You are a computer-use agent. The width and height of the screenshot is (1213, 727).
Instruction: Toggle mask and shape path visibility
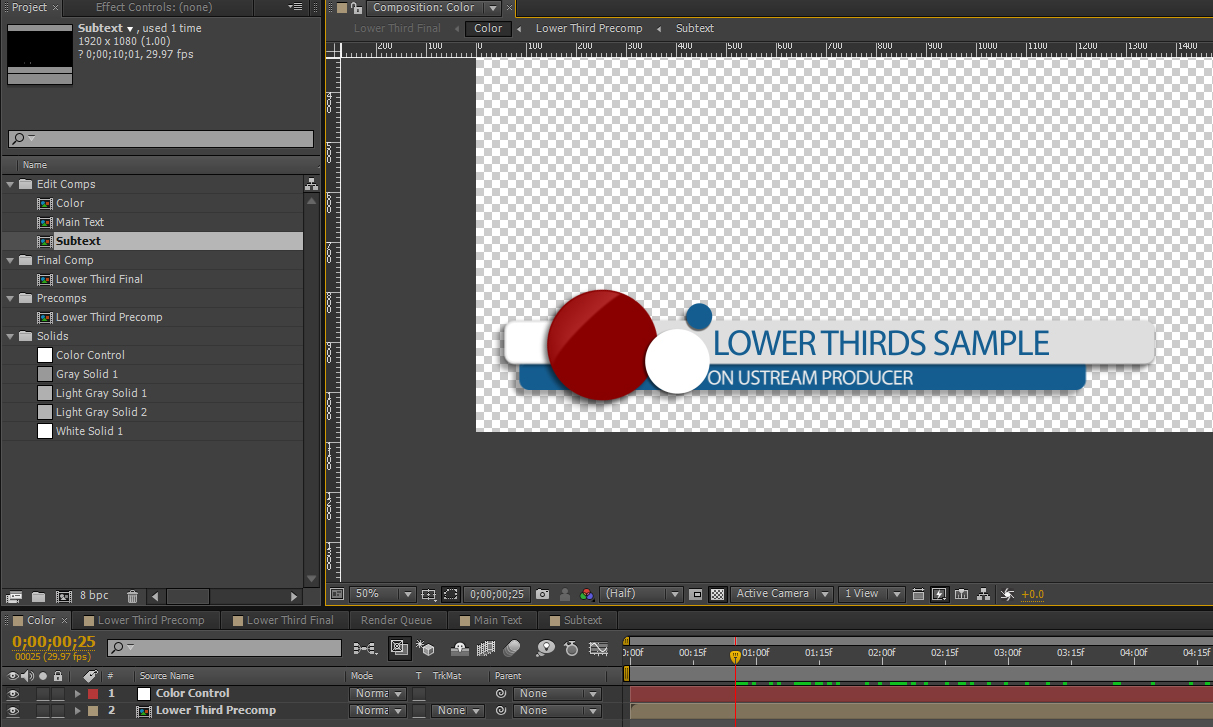[x=451, y=594]
